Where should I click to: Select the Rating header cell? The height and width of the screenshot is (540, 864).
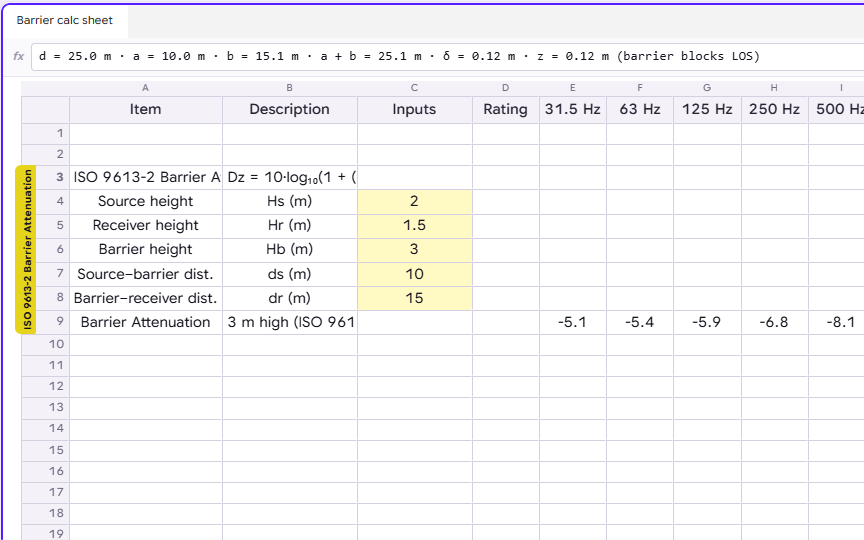(505, 110)
